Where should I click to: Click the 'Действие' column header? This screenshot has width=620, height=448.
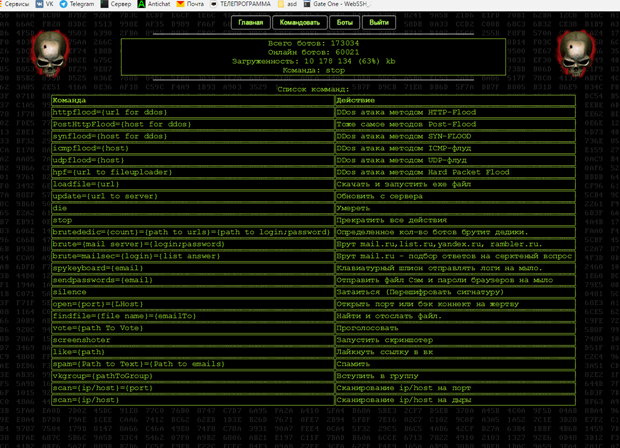[455, 100]
